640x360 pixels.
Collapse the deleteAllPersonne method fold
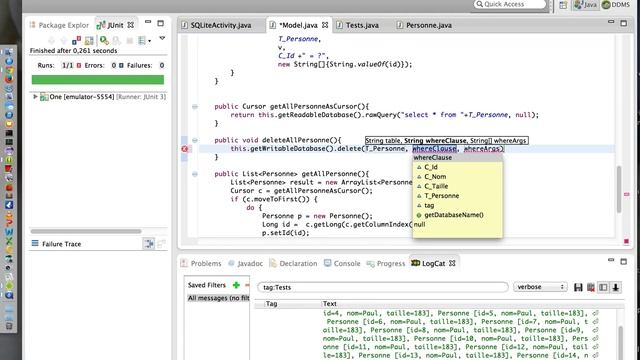pyautogui.click(x=195, y=140)
